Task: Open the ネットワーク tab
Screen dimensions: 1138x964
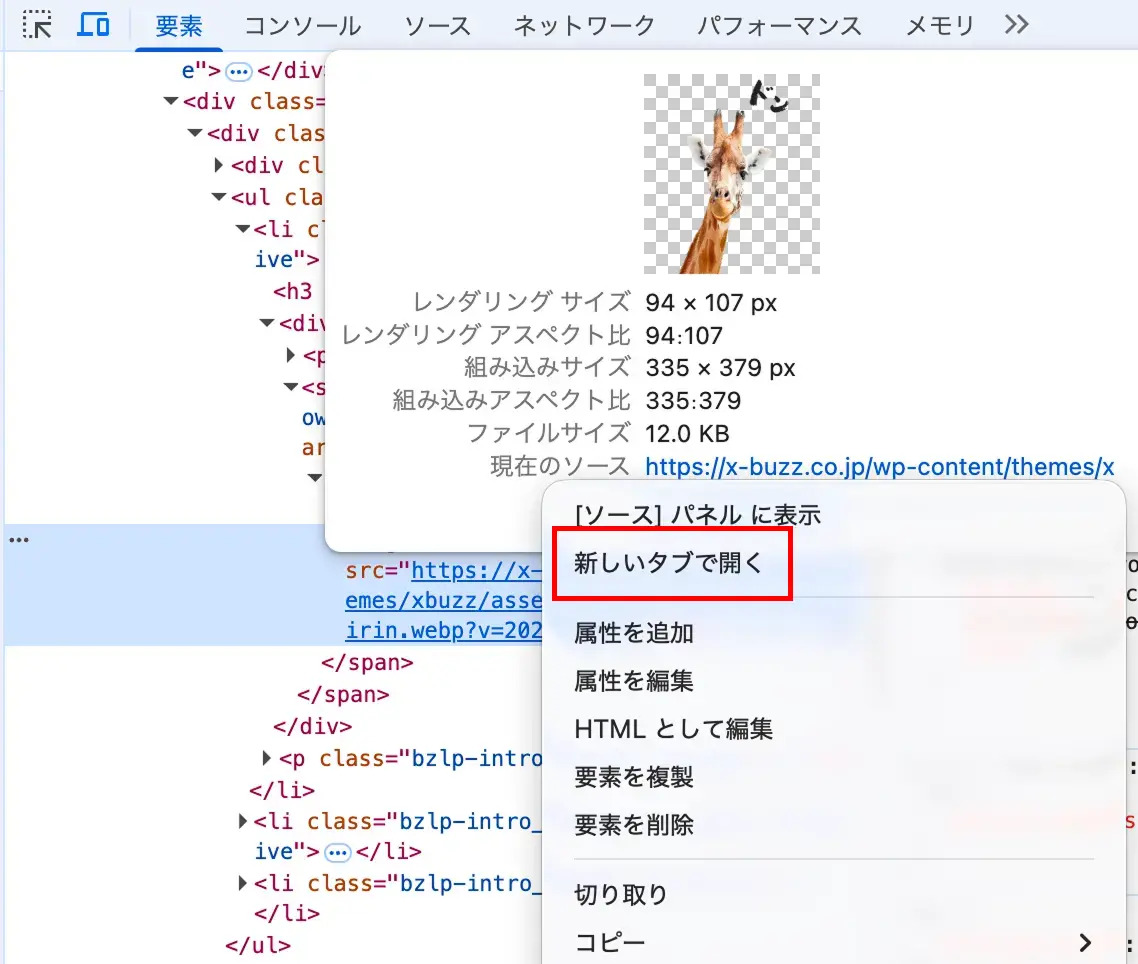Action: (584, 26)
